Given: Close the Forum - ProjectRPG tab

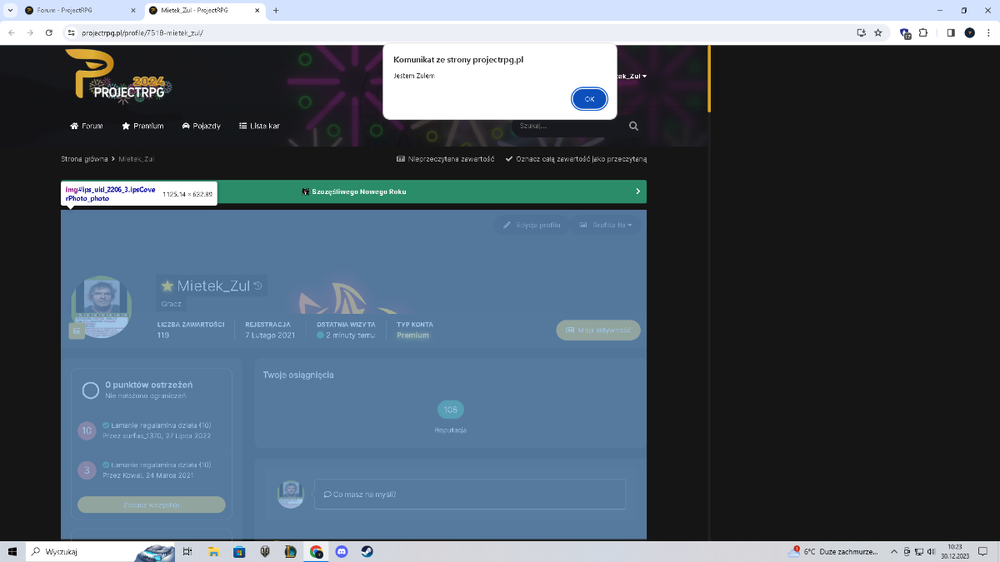Looking at the screenshot, I should pyautogui.click(x=133, y=10).
